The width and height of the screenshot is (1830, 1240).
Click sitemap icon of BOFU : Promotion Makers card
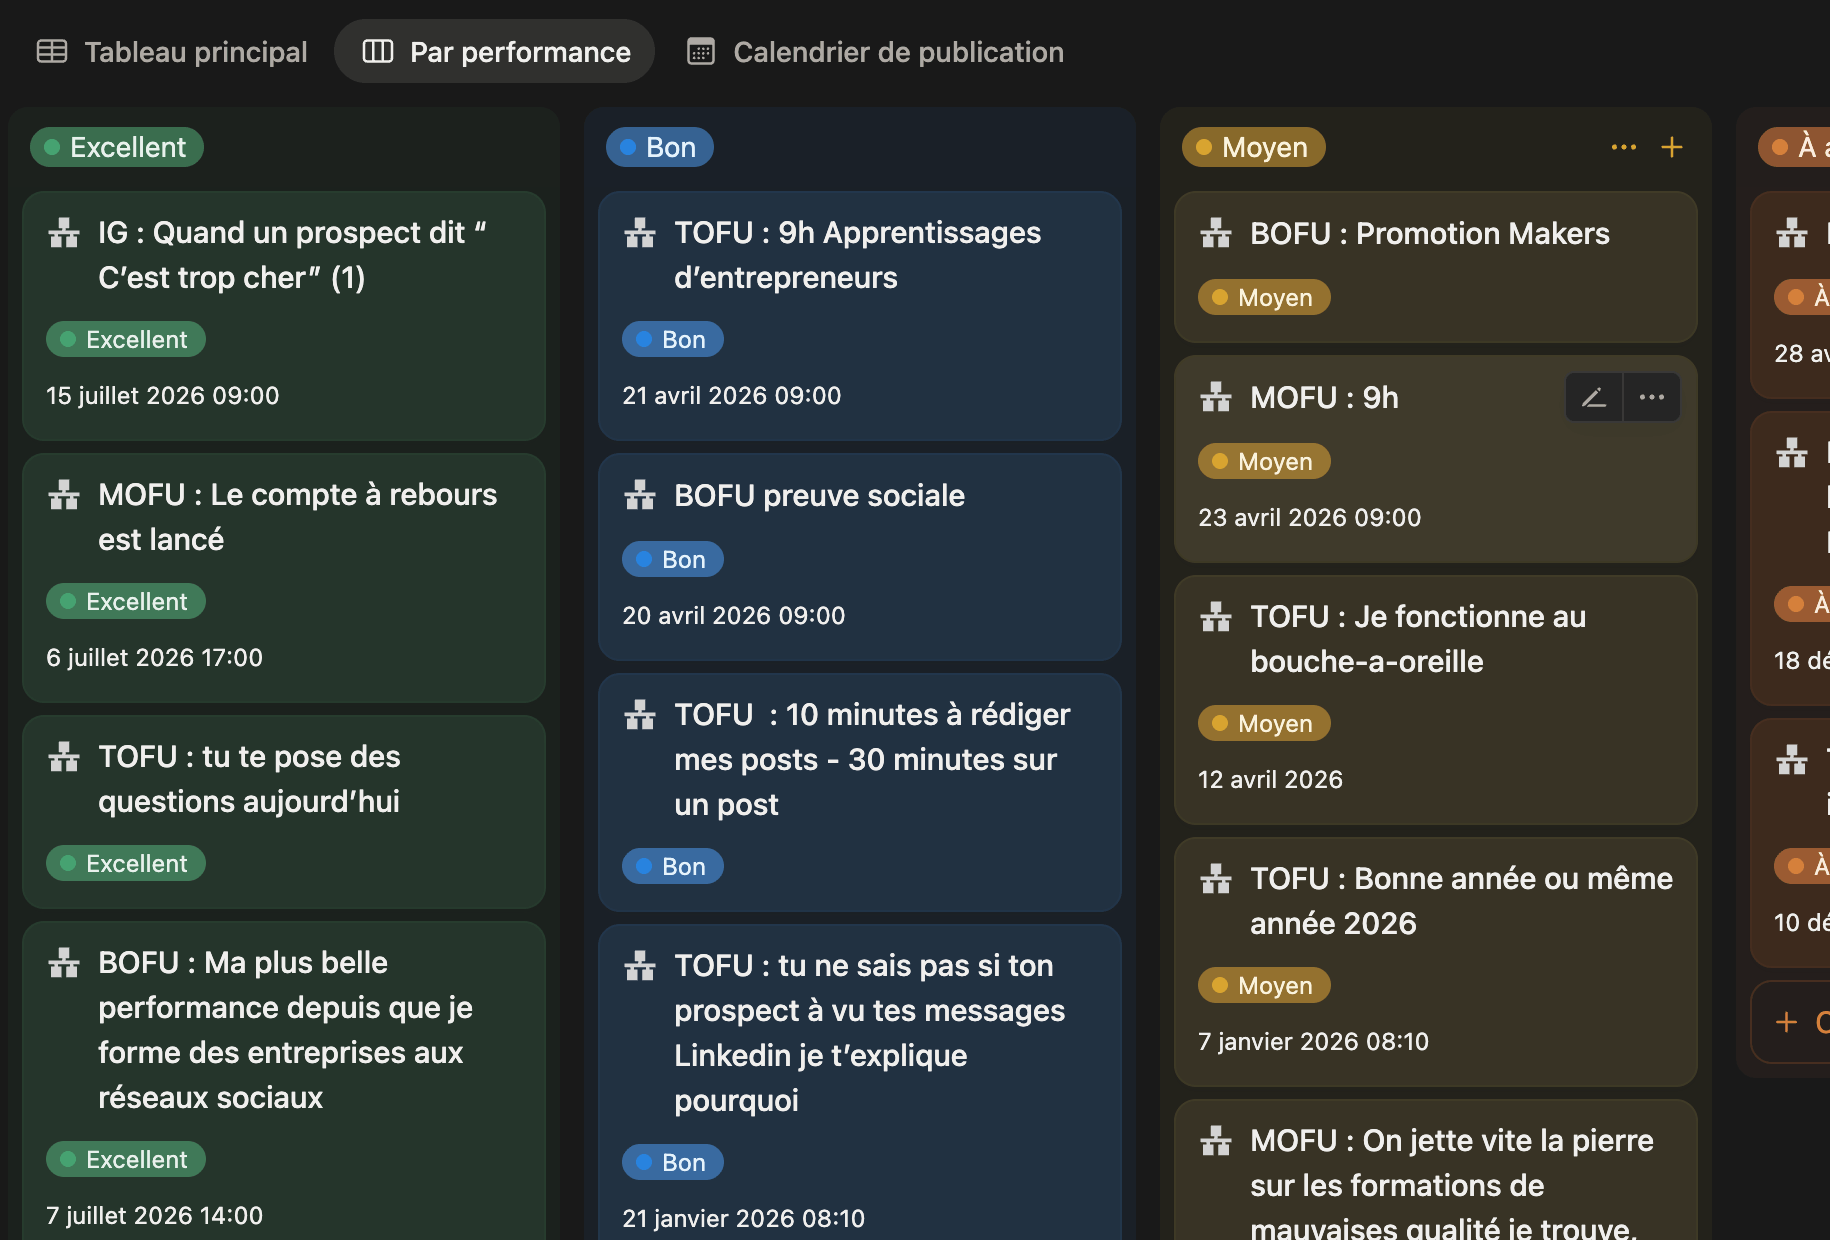coord(1216,234)
